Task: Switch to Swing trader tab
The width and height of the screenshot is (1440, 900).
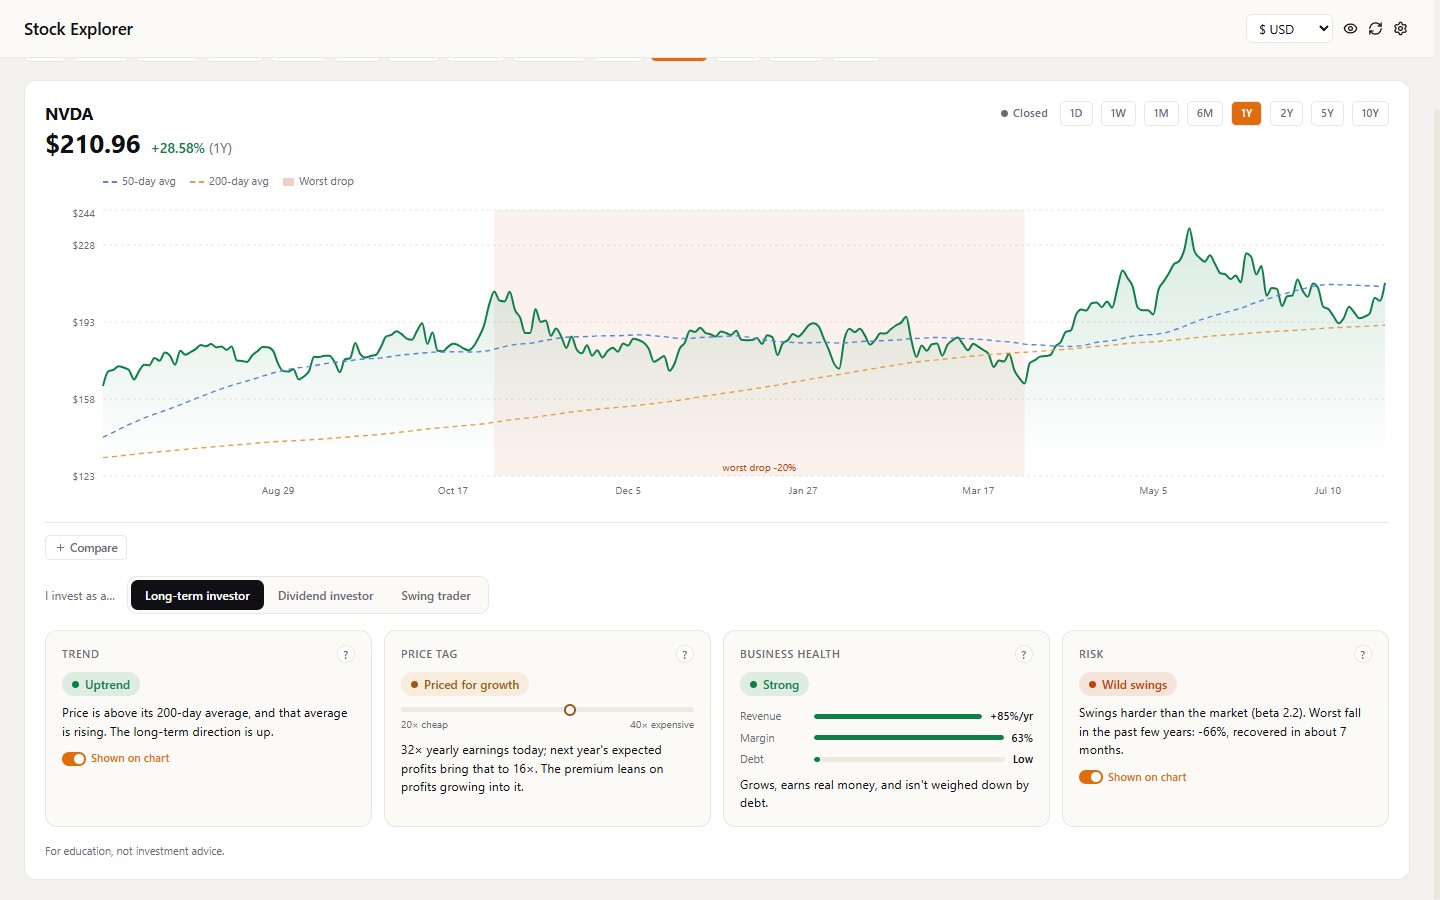Action: [436, 596]
